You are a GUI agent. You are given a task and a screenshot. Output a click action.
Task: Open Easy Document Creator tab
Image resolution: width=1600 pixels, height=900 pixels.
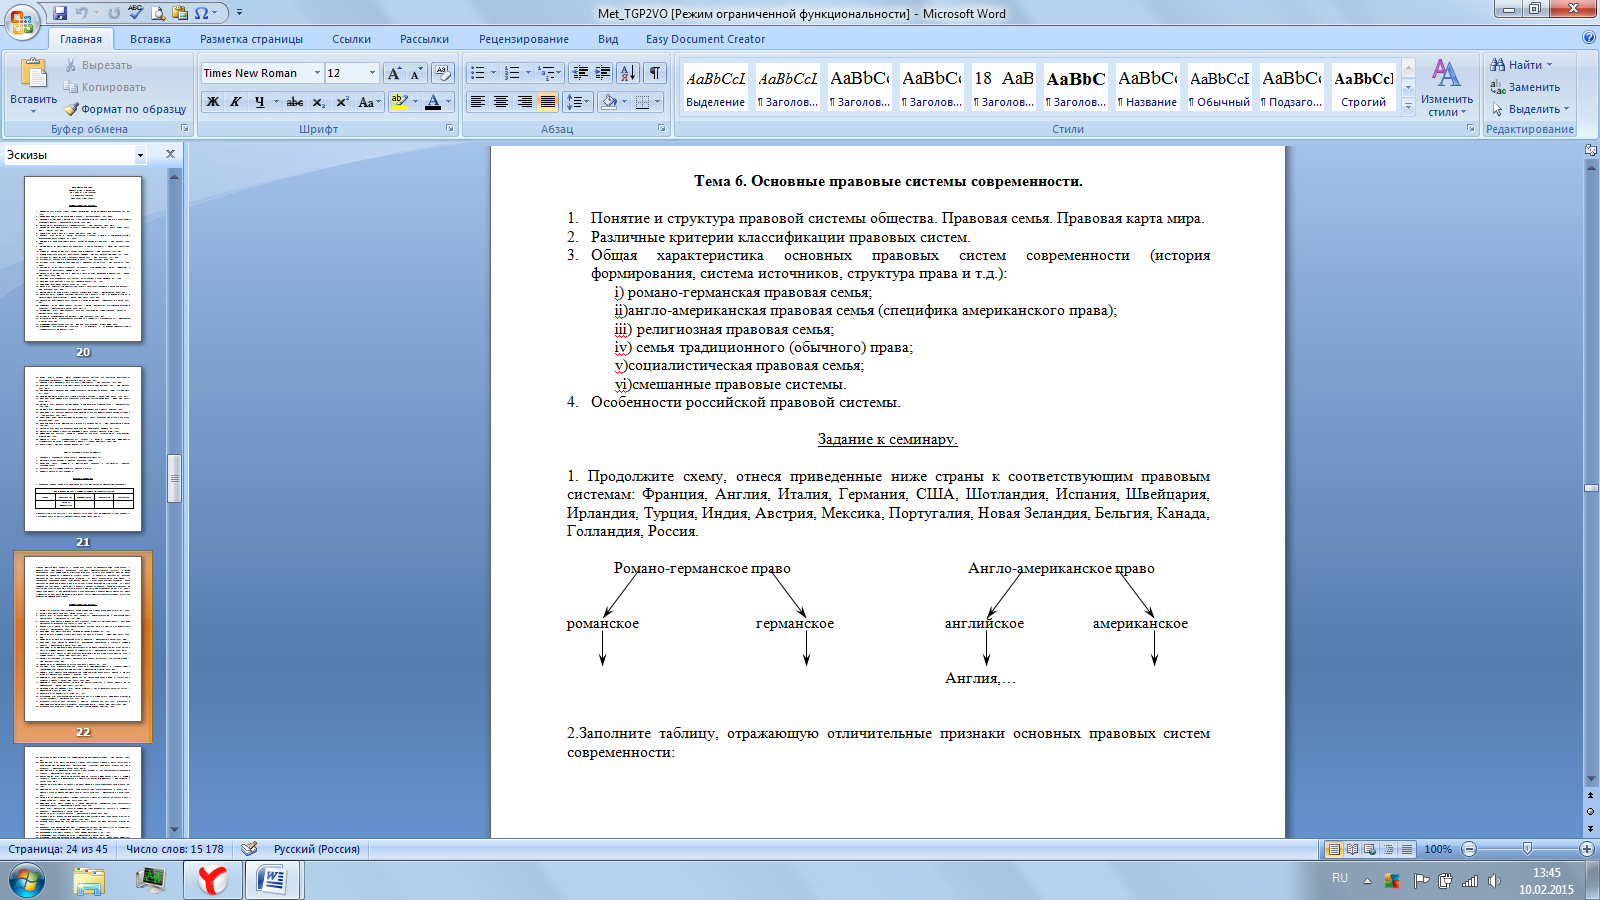[x=705, y=39]
